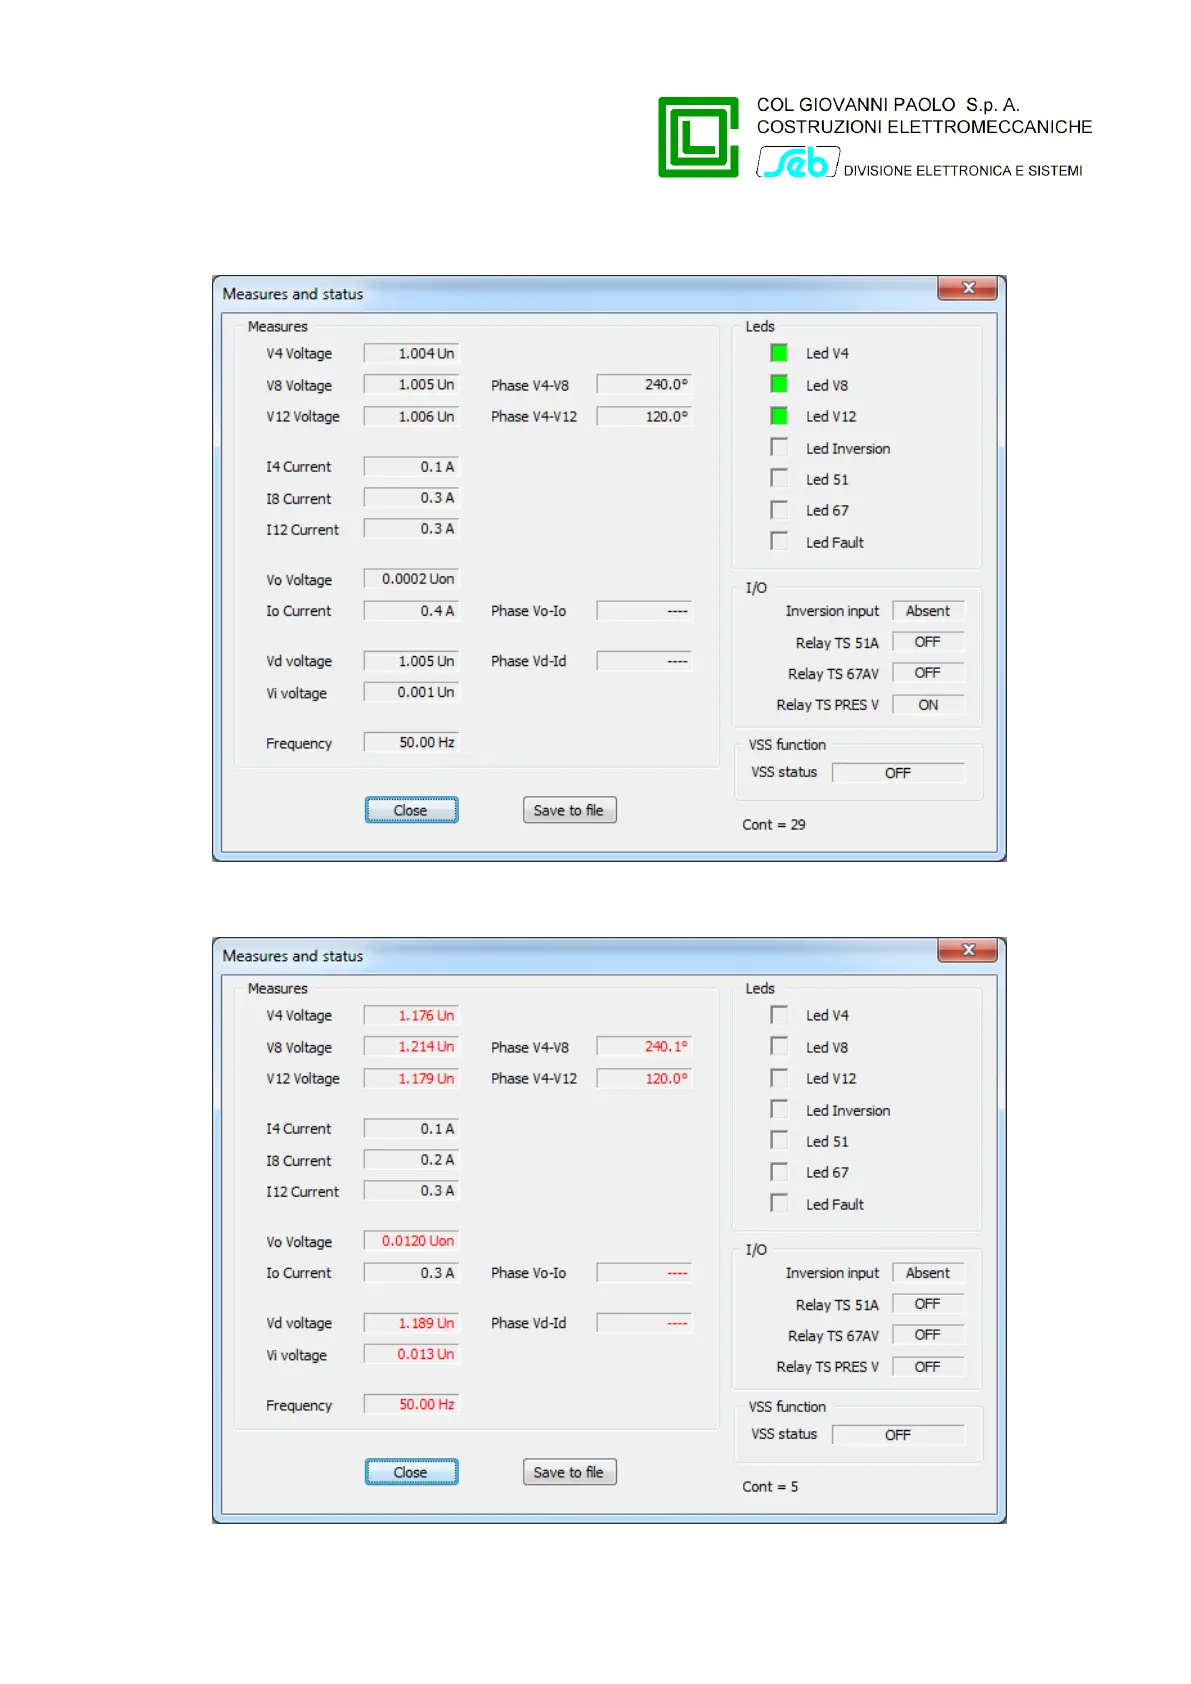Click Close button in lower Measures window
This screenshot has width=1191, height=1684.
click(411, 1472)
